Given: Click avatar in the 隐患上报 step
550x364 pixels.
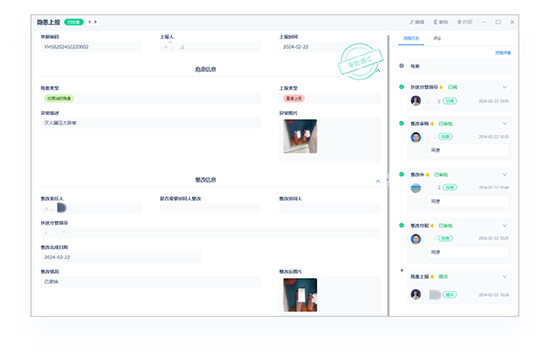Looking at the screenshot, I should (x=416, y=294).
